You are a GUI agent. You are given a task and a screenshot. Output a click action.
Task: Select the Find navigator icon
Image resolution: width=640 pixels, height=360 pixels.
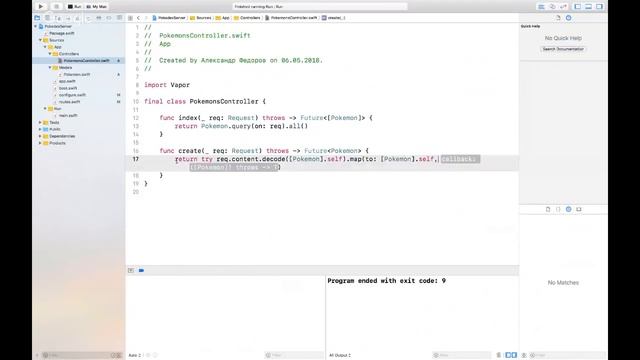[x=68, y=18]
